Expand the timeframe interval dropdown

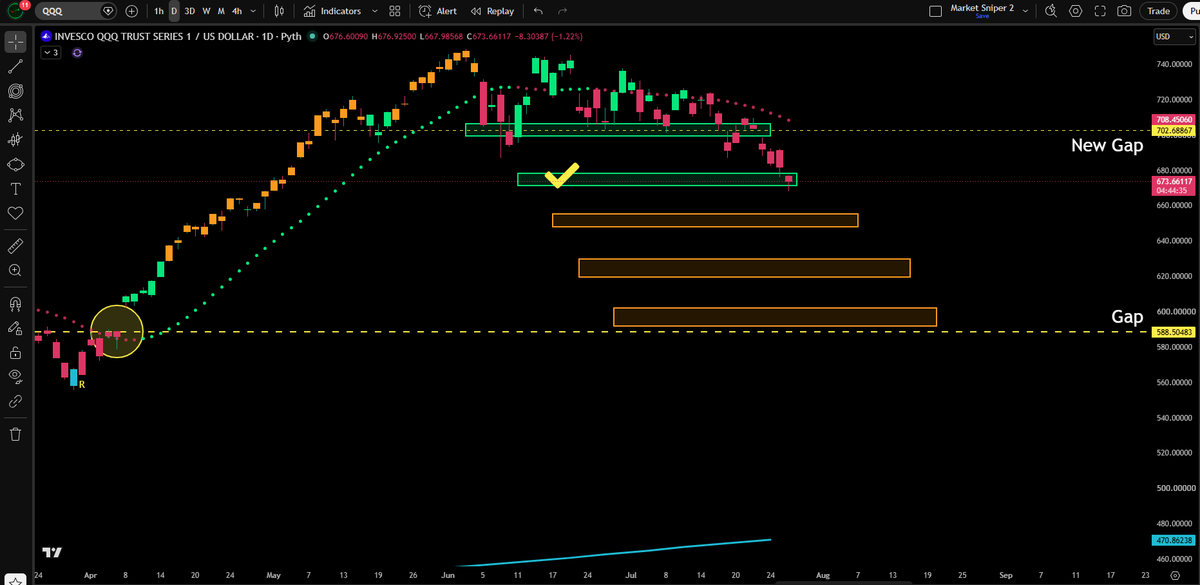click(253, 11)
